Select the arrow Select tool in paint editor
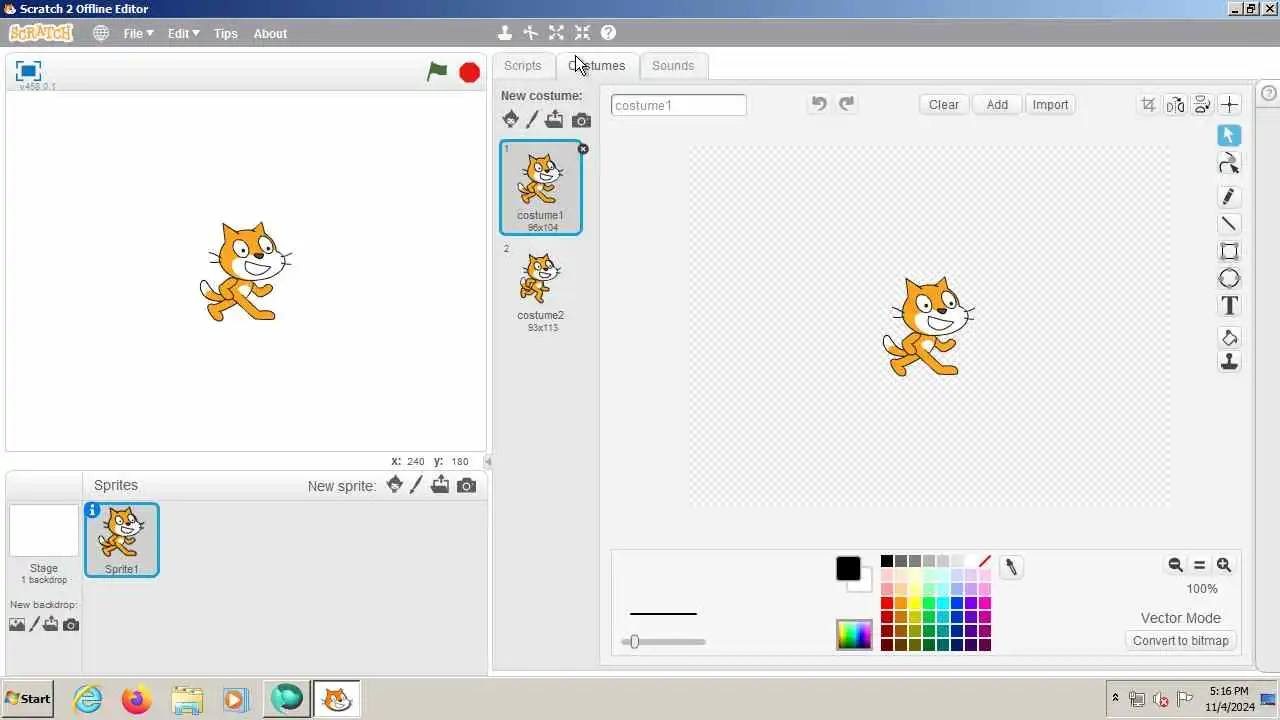1280x720 pixels. (1229, 136)
